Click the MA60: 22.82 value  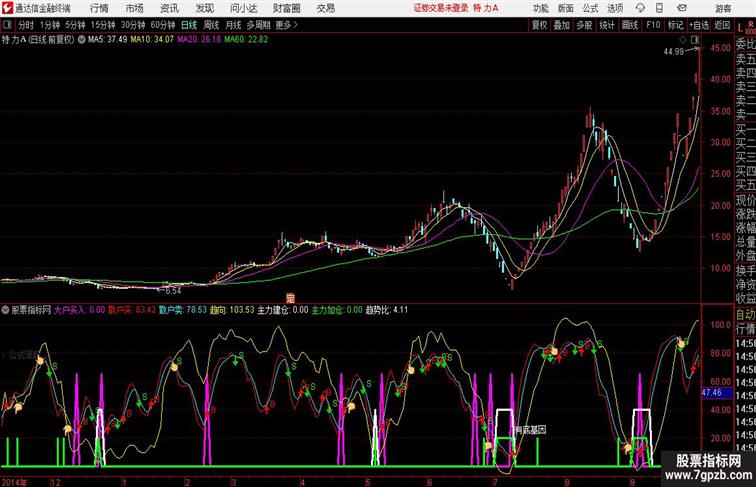click(x=246, y=40)
